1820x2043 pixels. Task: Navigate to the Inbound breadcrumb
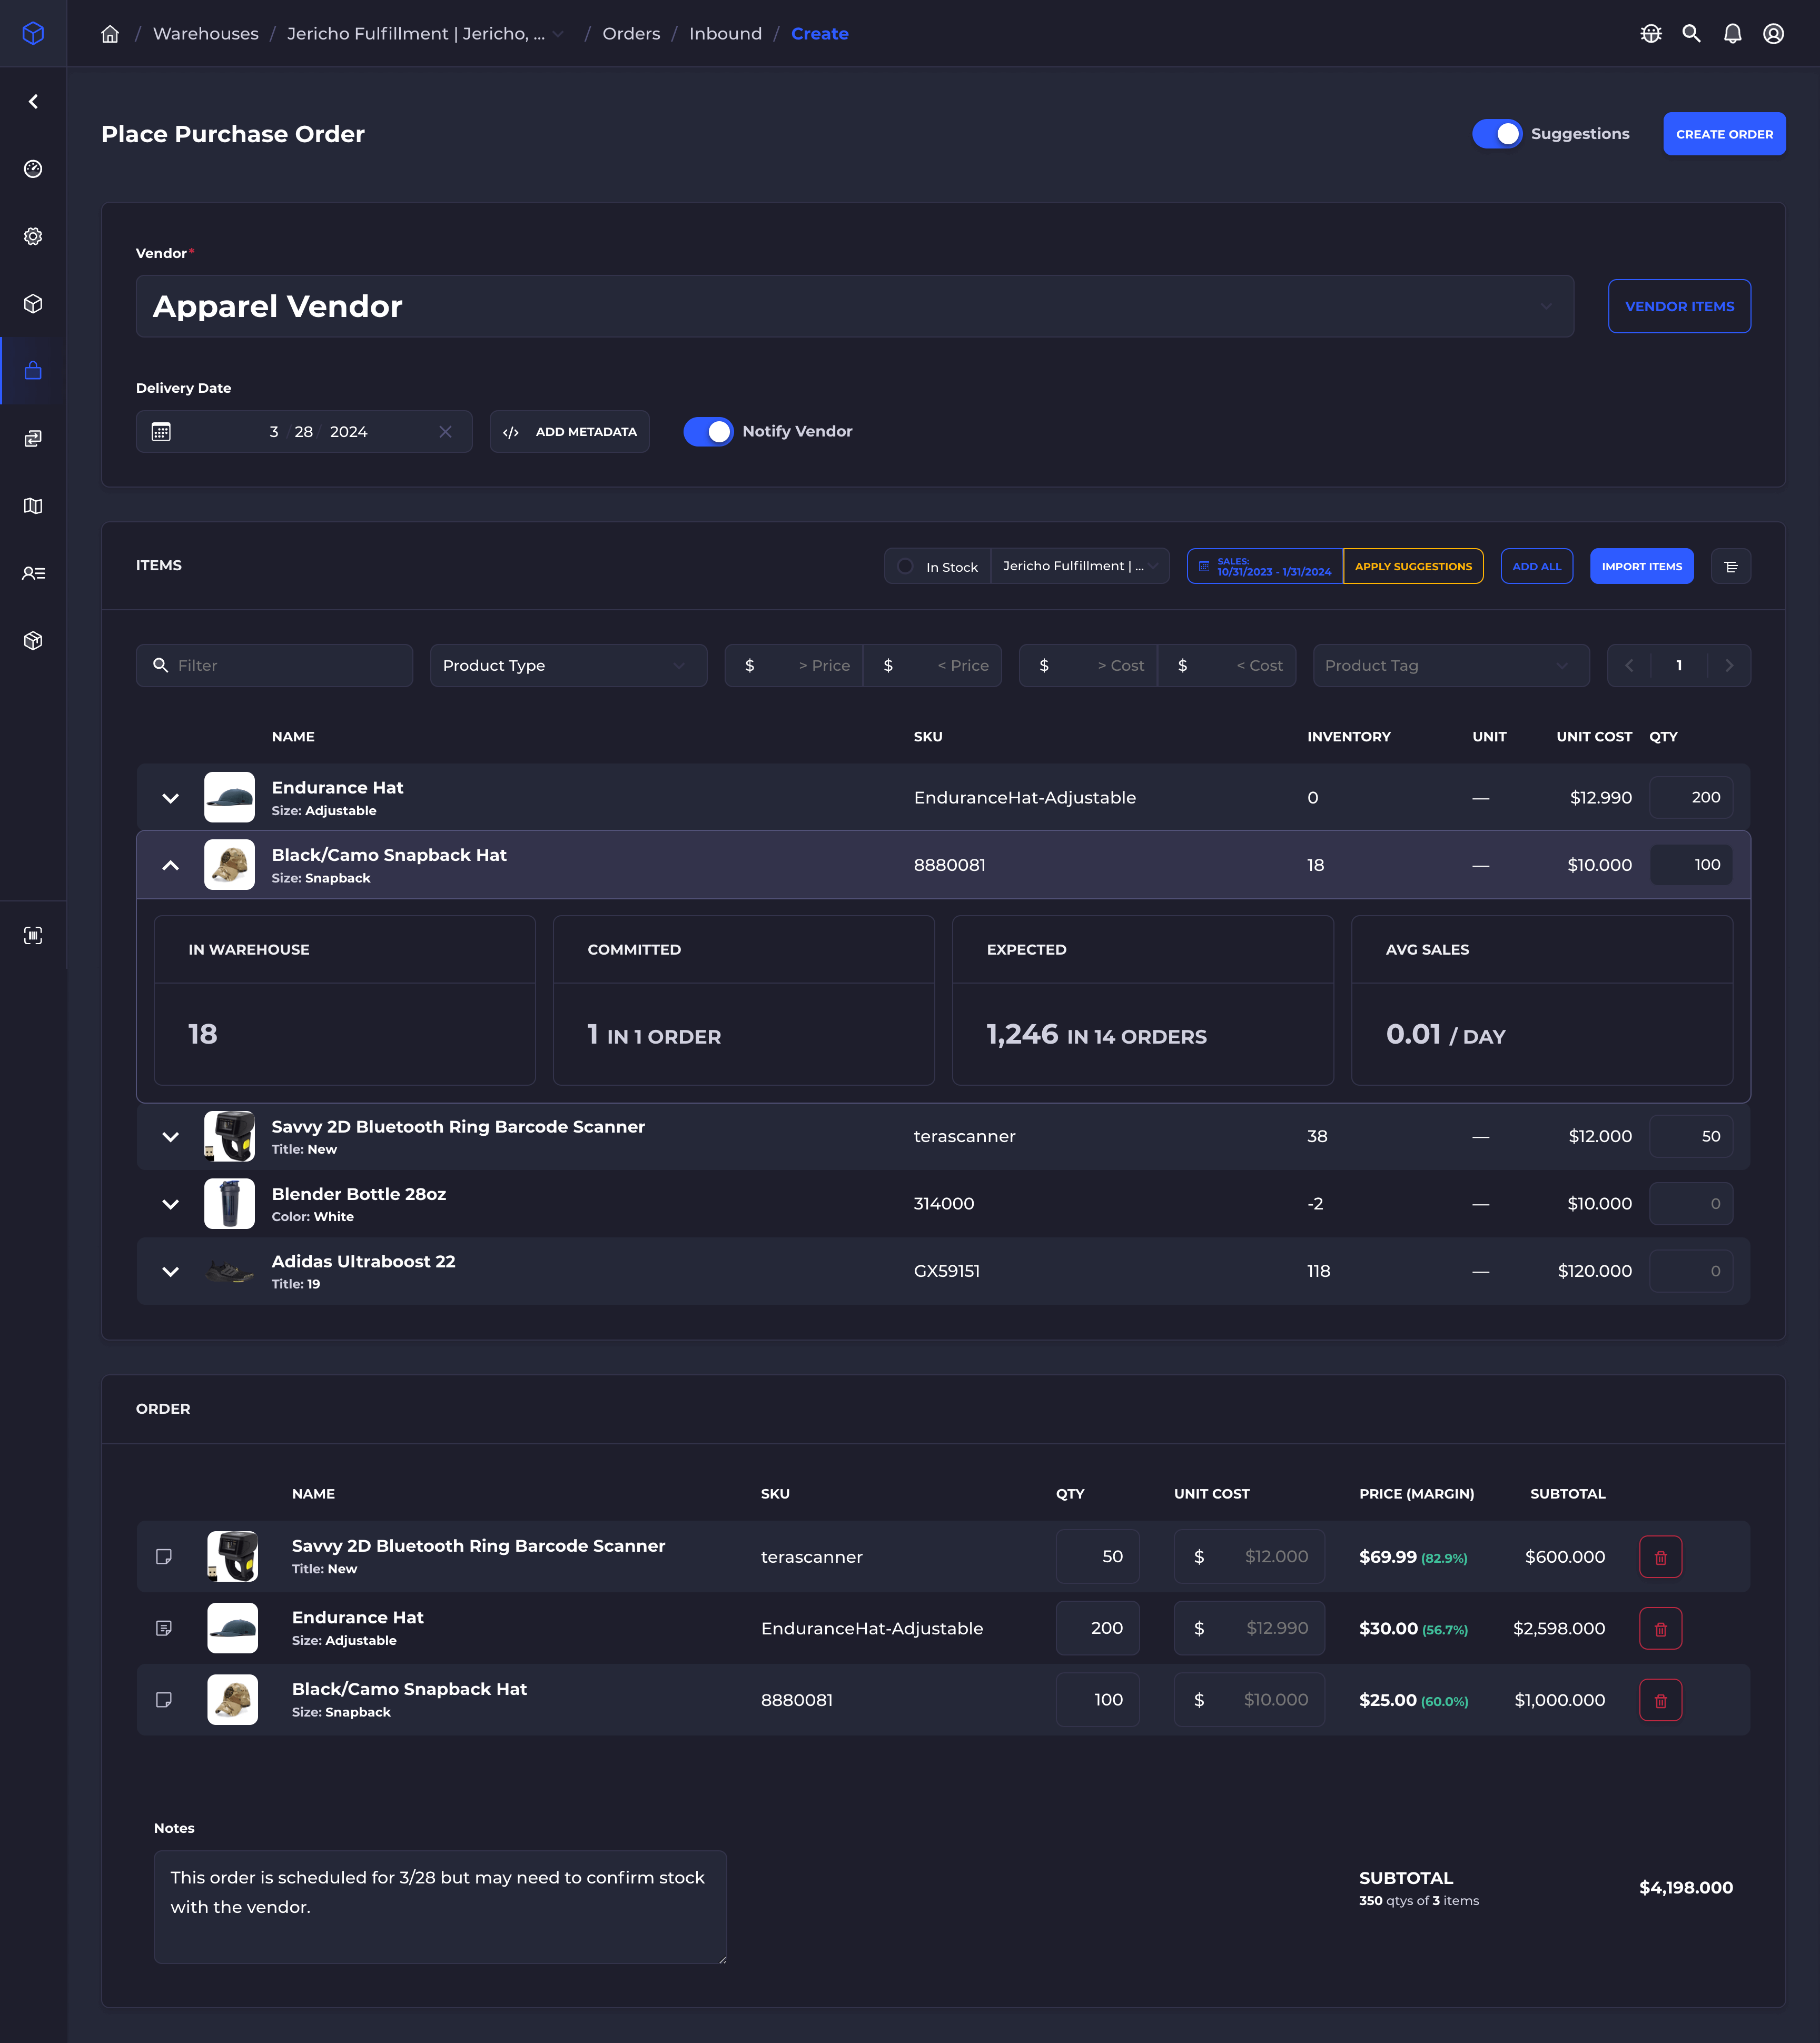726,33
